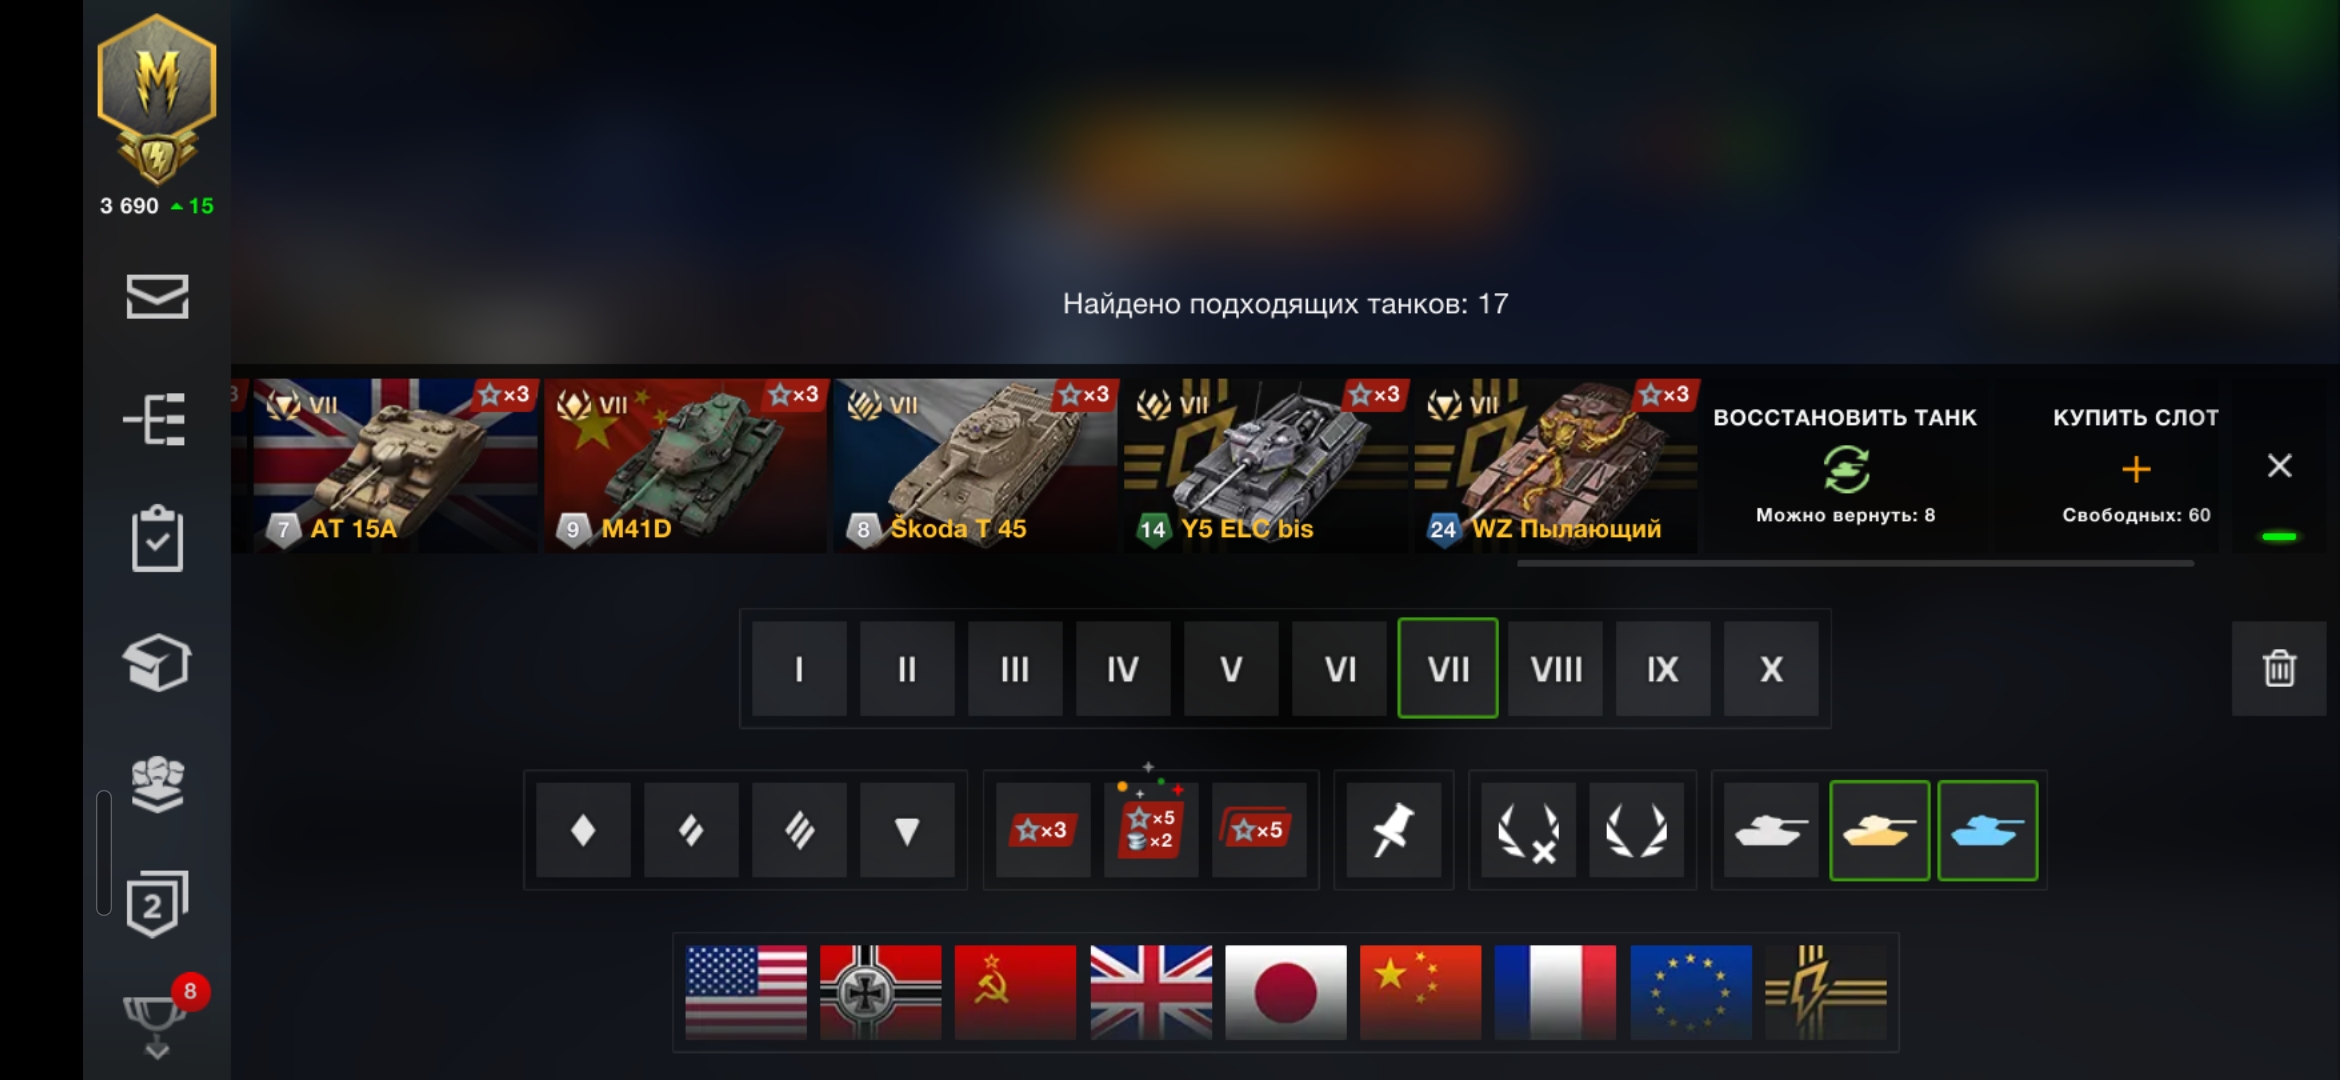This screenshot has height=1080, width=2340.
Task: Open the crew icon in sidebar
Action: click(157, 784)
